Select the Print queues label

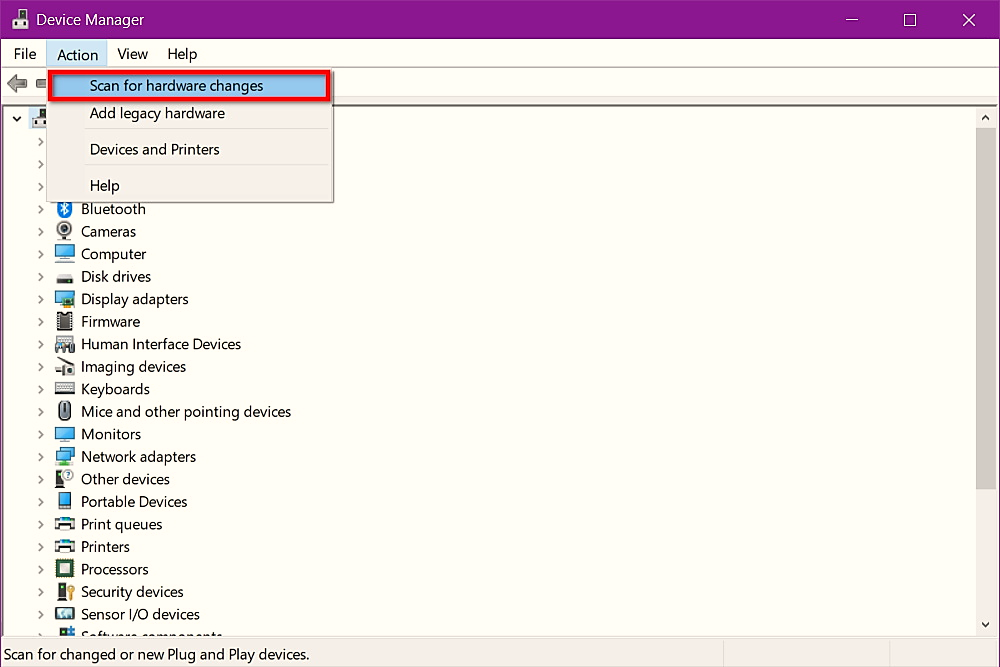coord(121,525)
